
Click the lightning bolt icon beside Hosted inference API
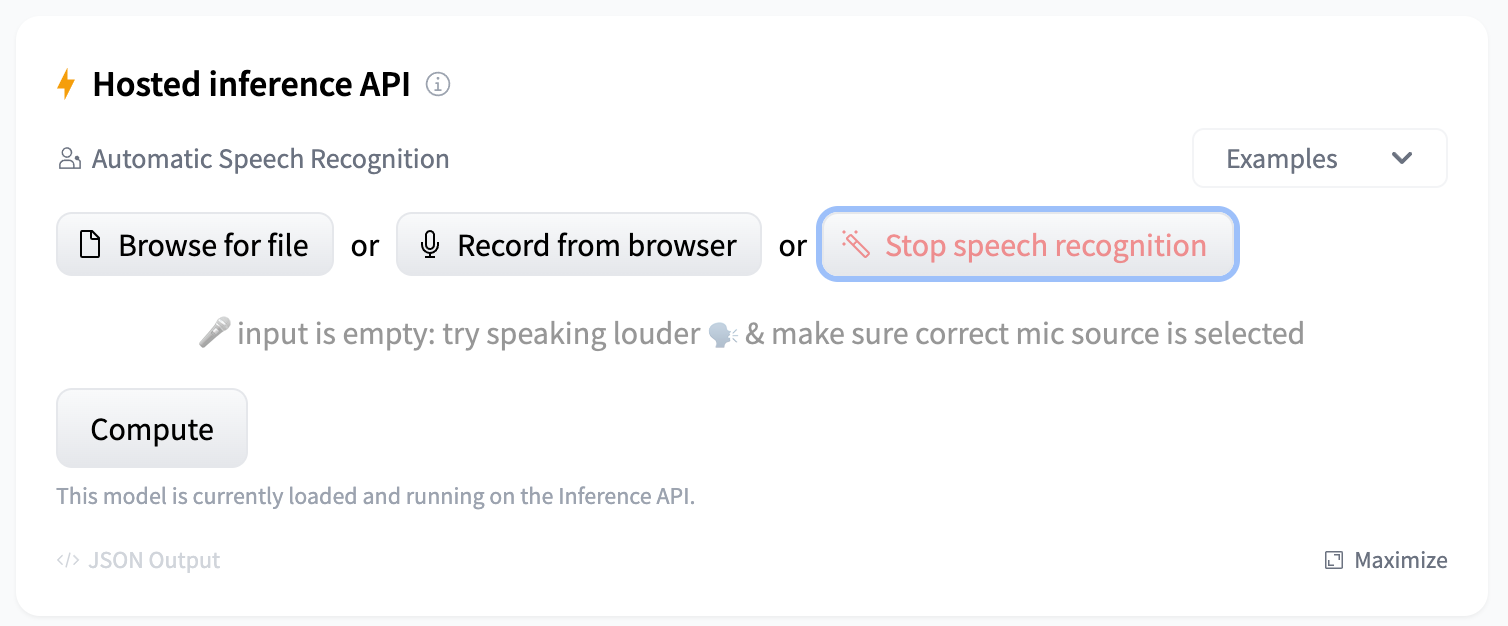tap(66, 84)
